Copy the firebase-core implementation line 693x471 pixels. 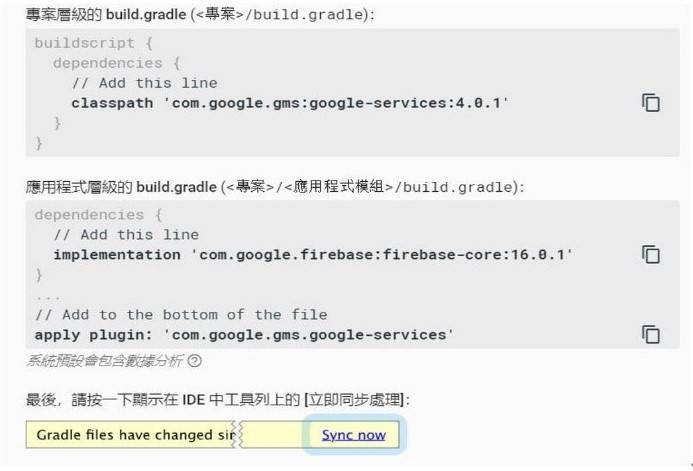650,254
